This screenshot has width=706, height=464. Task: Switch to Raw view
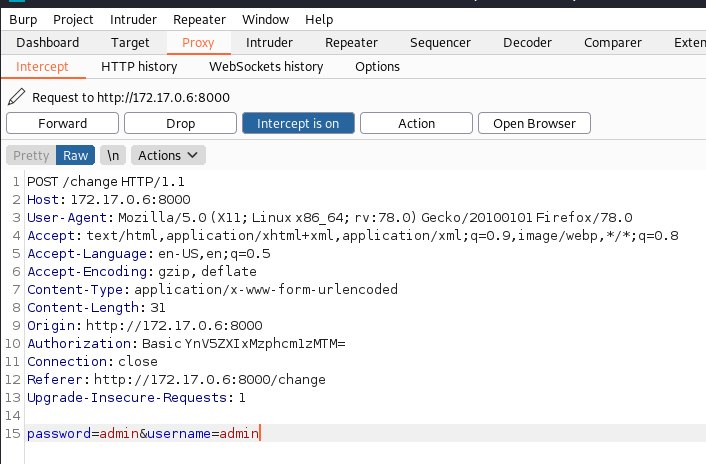[75, 155]
